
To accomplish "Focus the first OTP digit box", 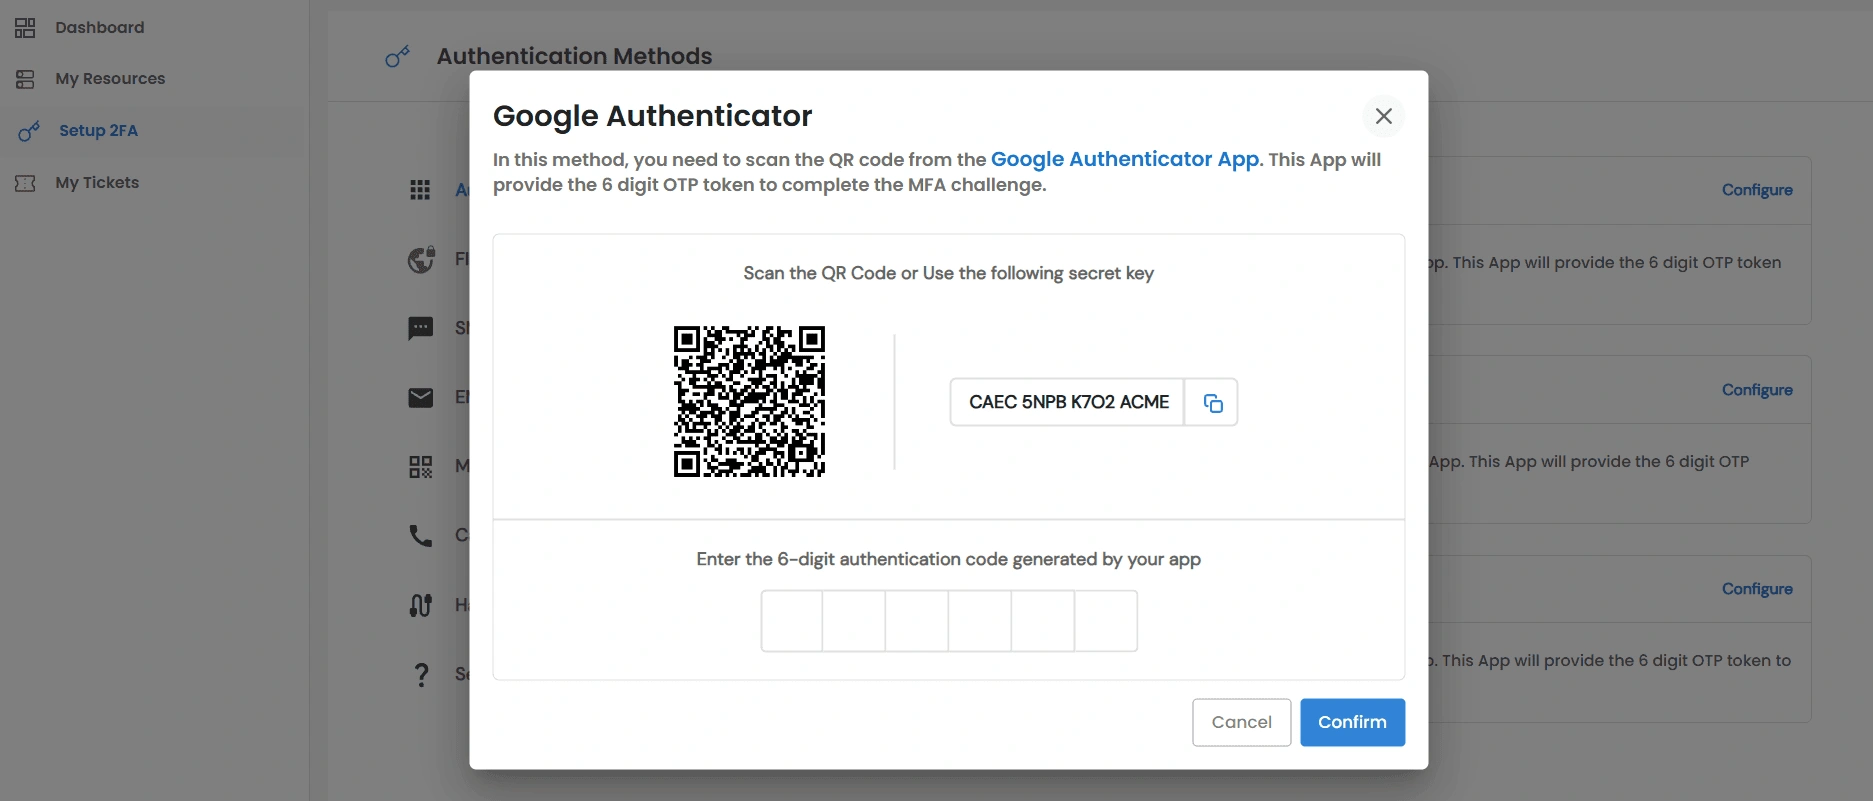I will 792,621.
